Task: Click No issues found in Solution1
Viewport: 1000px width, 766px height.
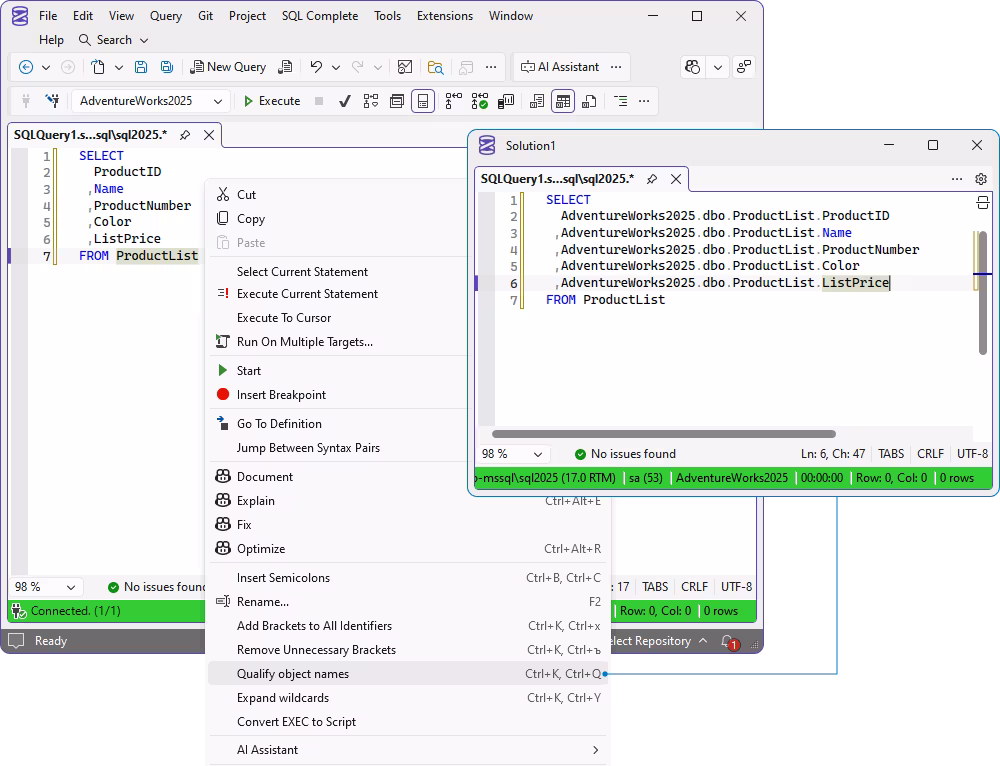Action: tap(625, 454)
